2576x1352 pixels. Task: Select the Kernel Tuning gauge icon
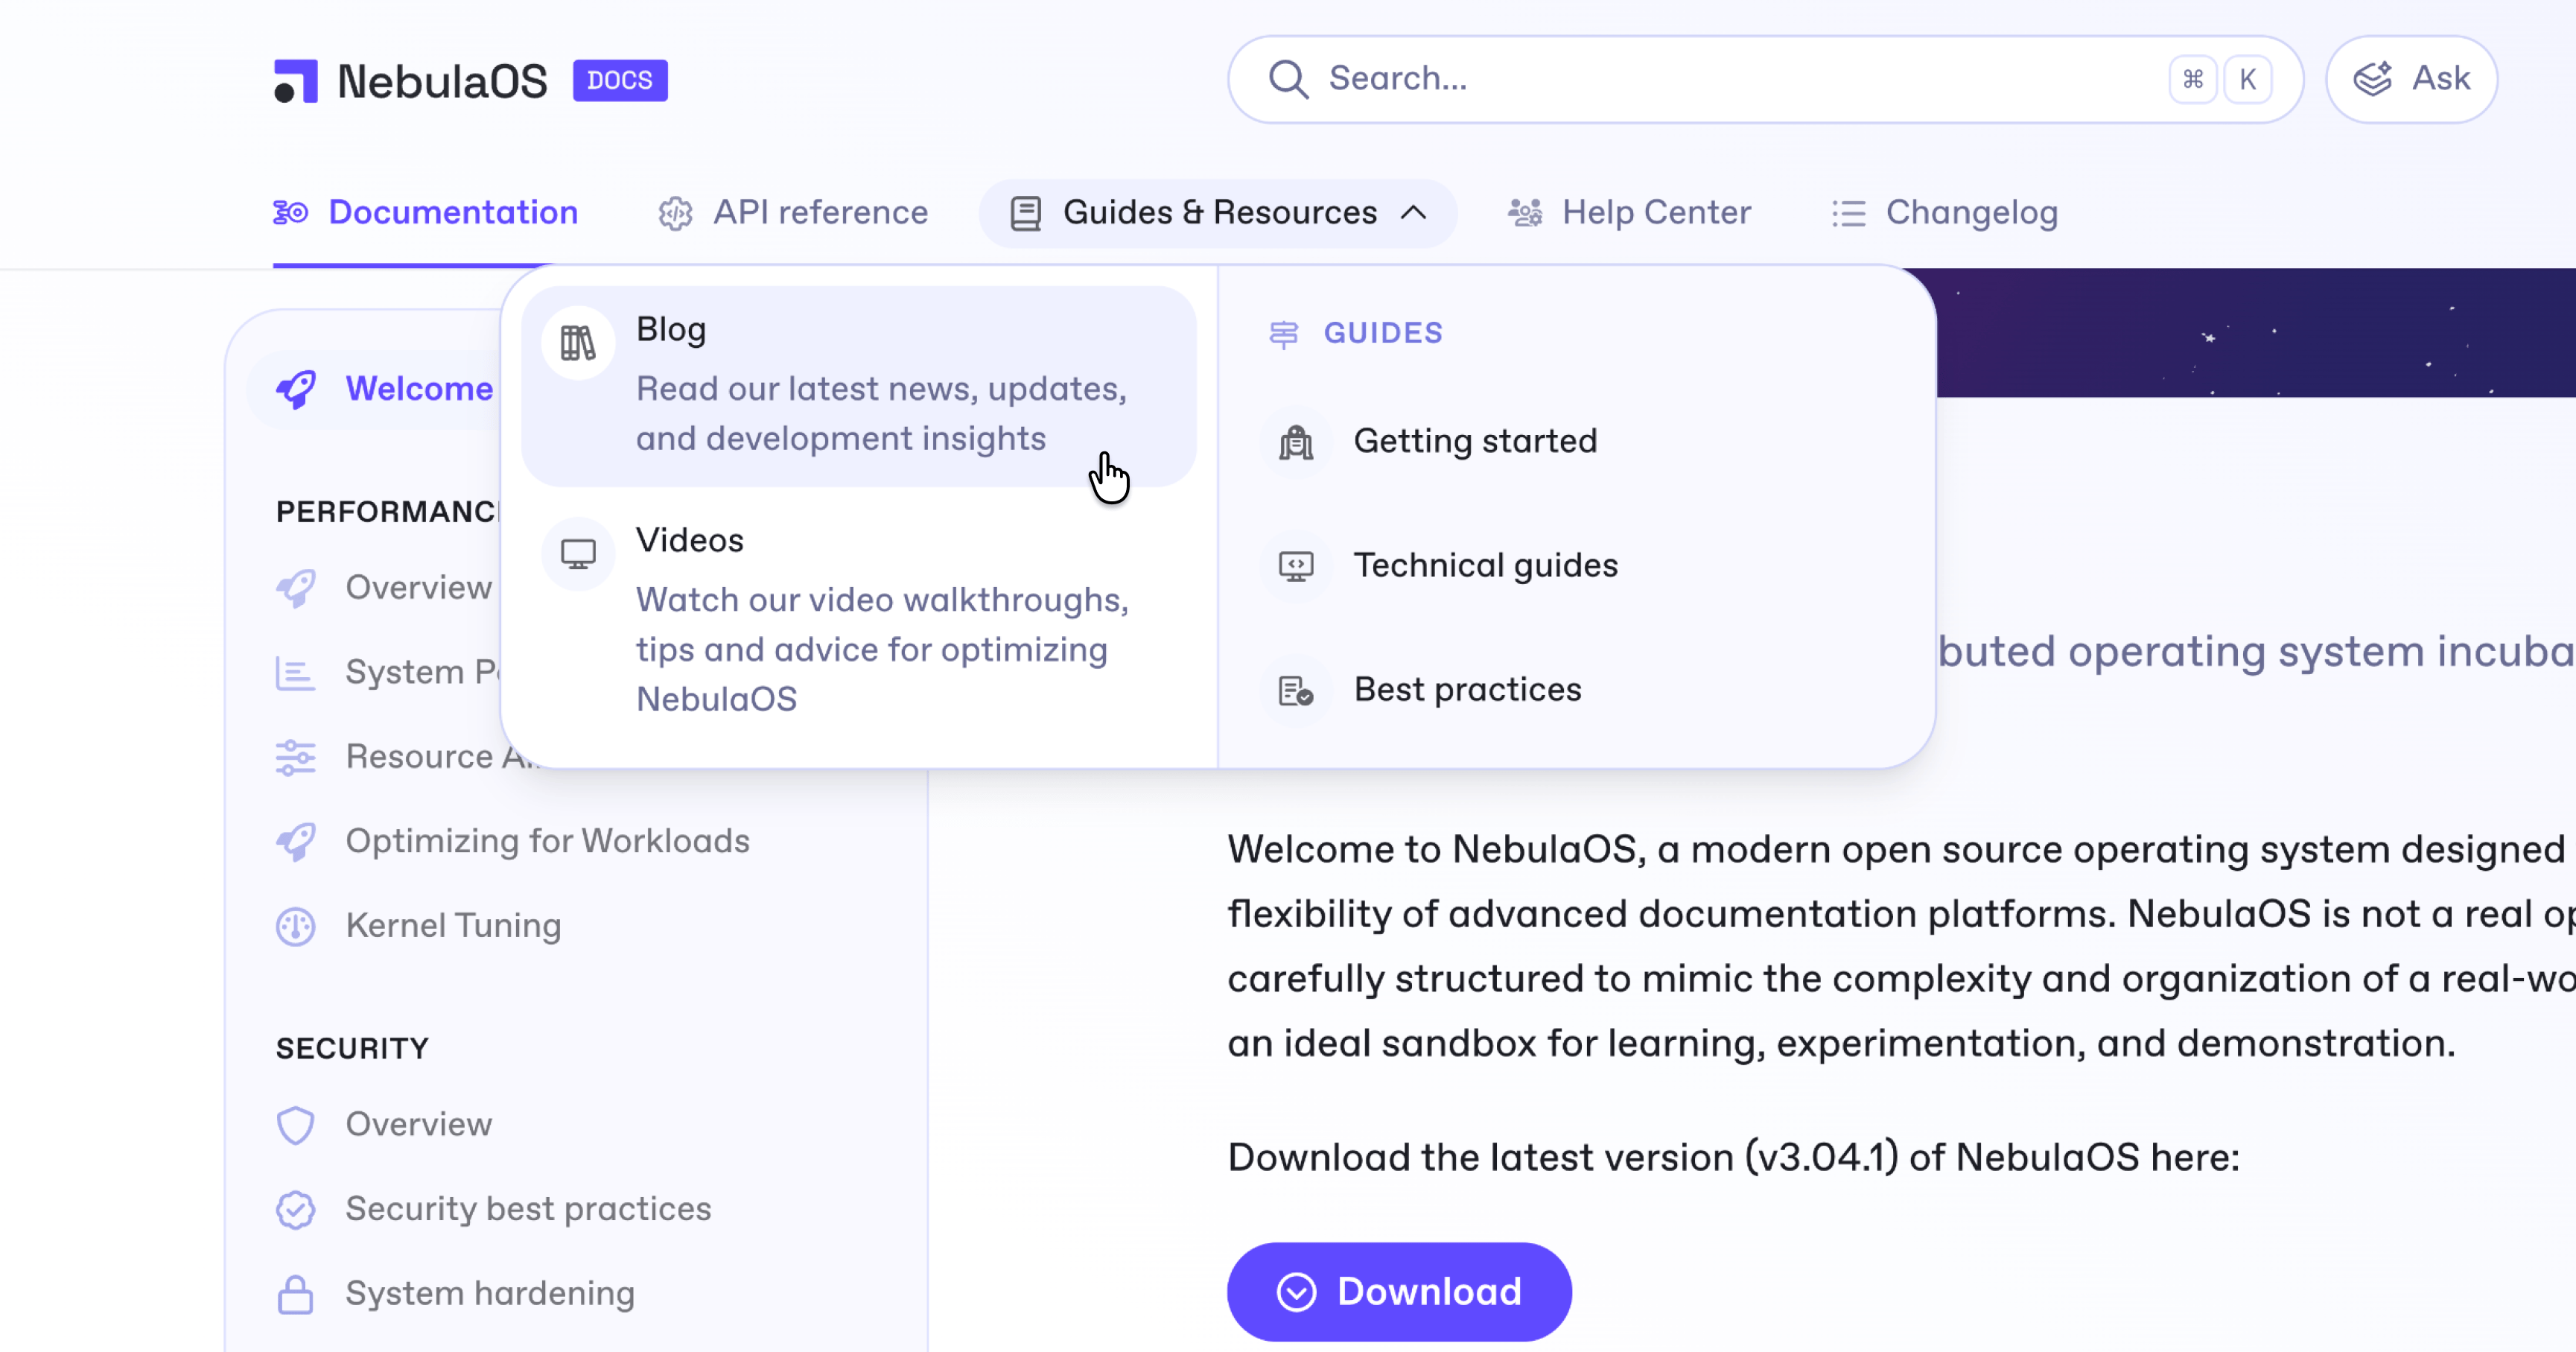(x=295, y=925)
